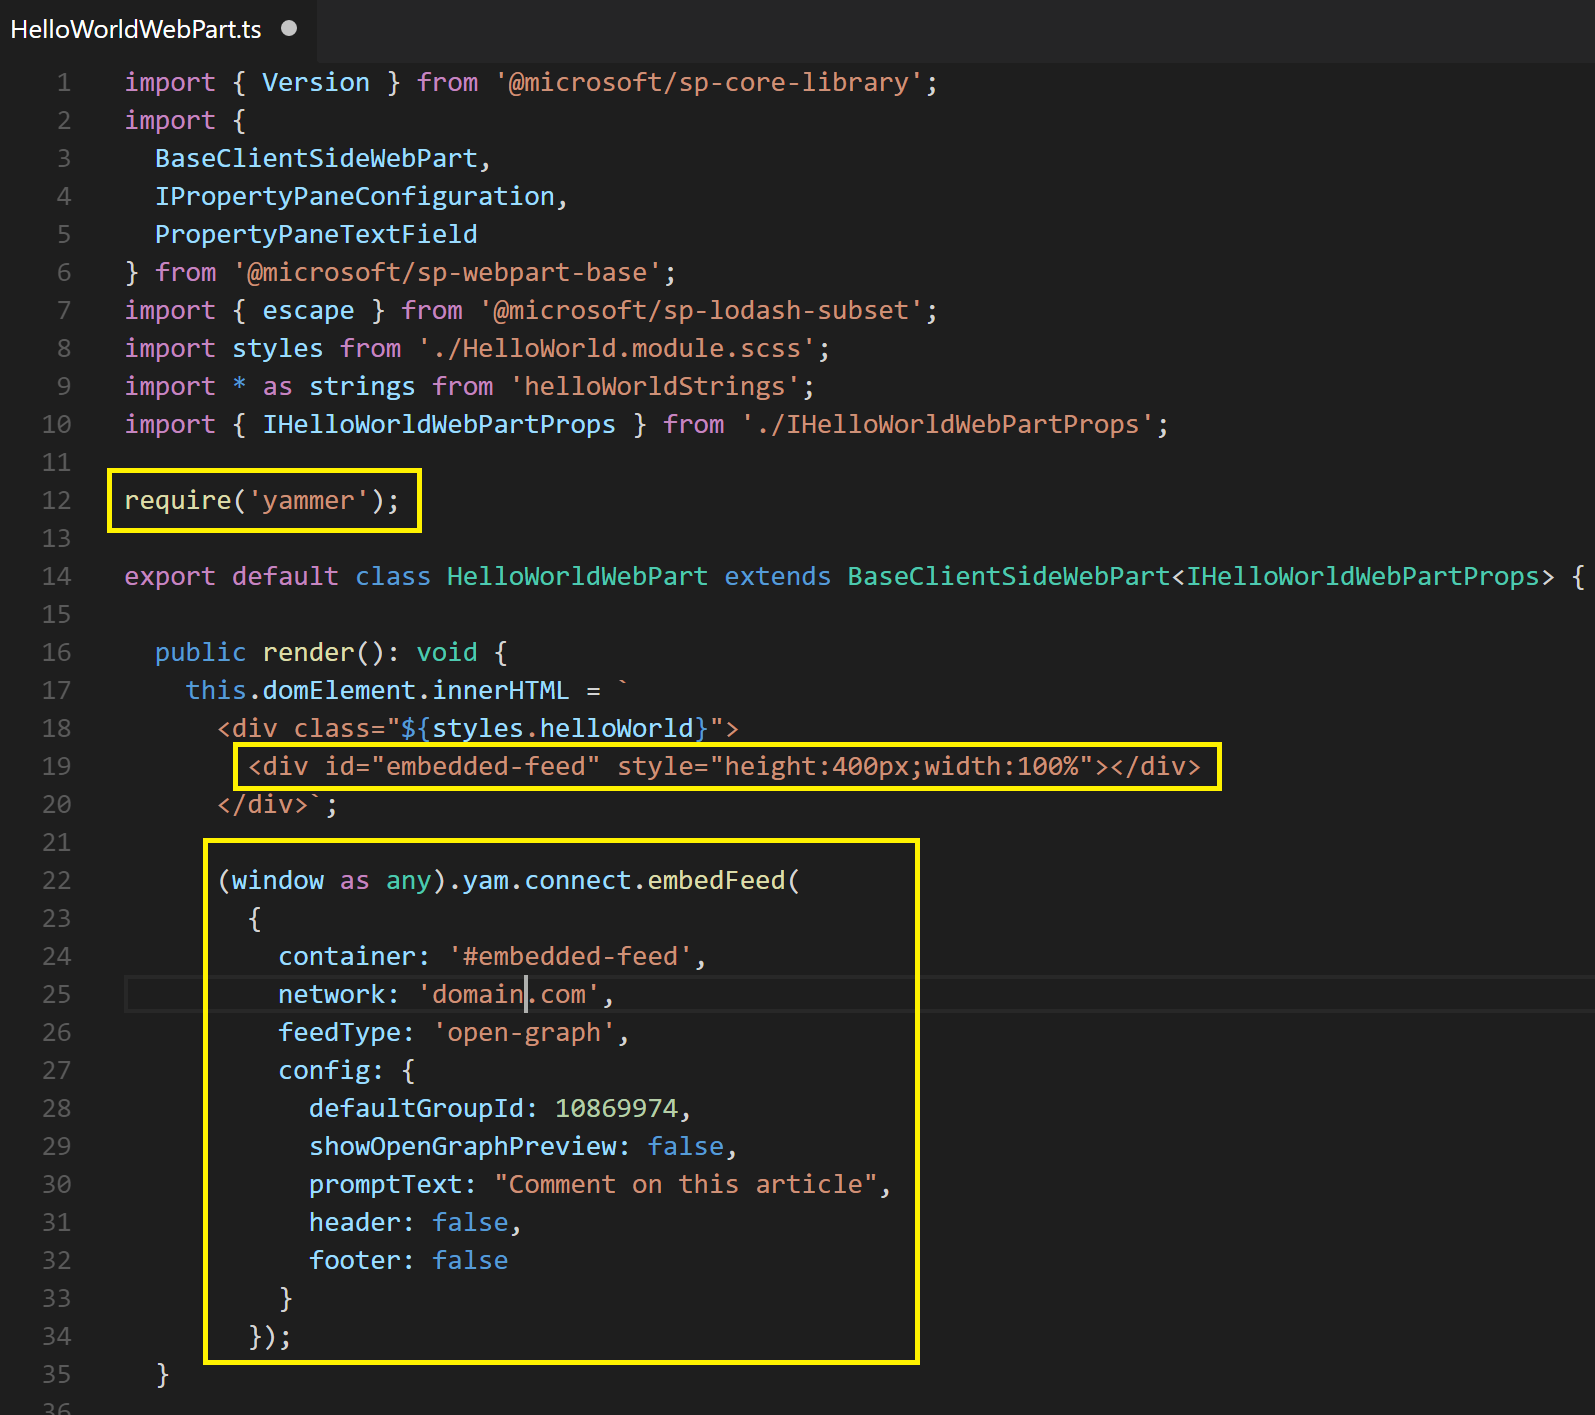Click the defaultGroupId number 10869974
Image resolution: width=1595 pixels, height=1415 pixels.
click(616, 1108)
